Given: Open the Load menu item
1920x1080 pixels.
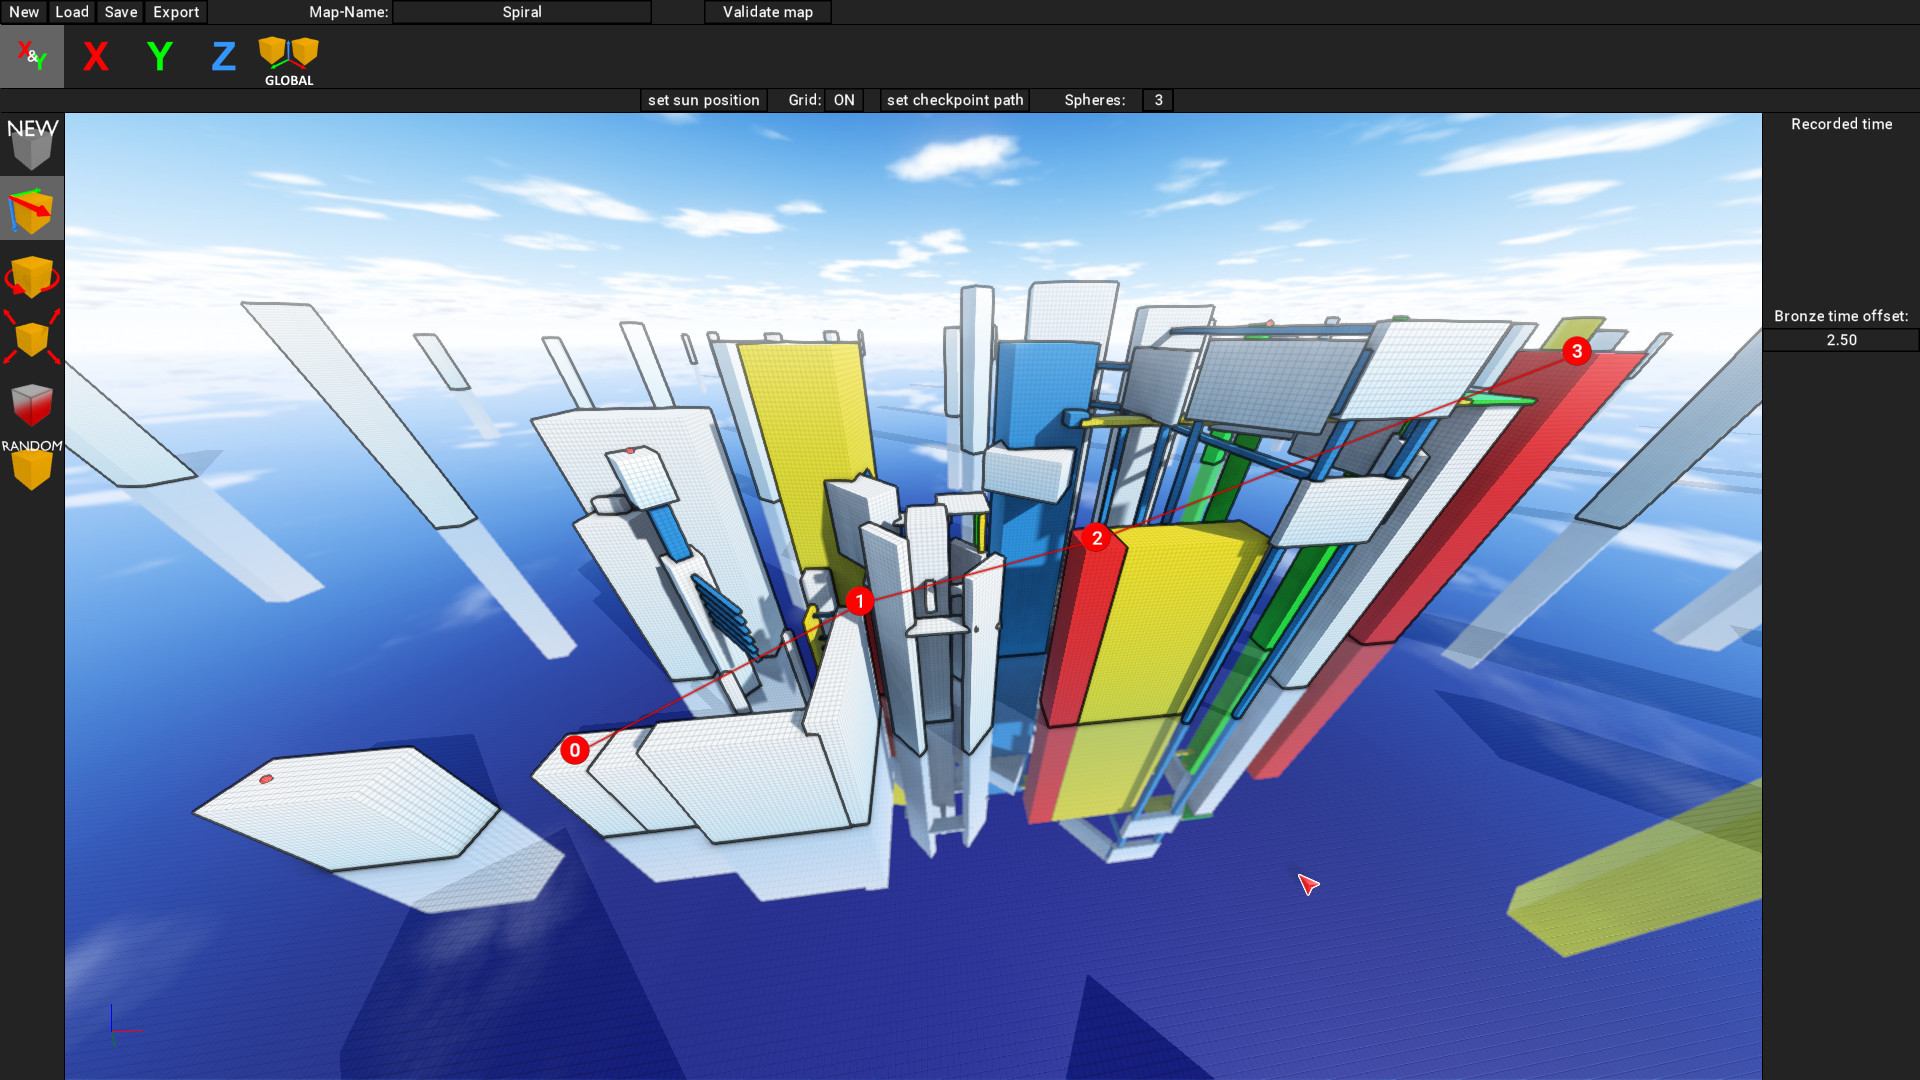Looking at the screenshot, I should coord(72,12).
